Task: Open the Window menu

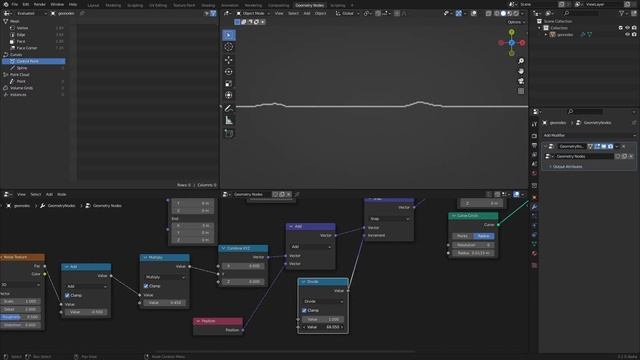Action: tap(57, 4)
